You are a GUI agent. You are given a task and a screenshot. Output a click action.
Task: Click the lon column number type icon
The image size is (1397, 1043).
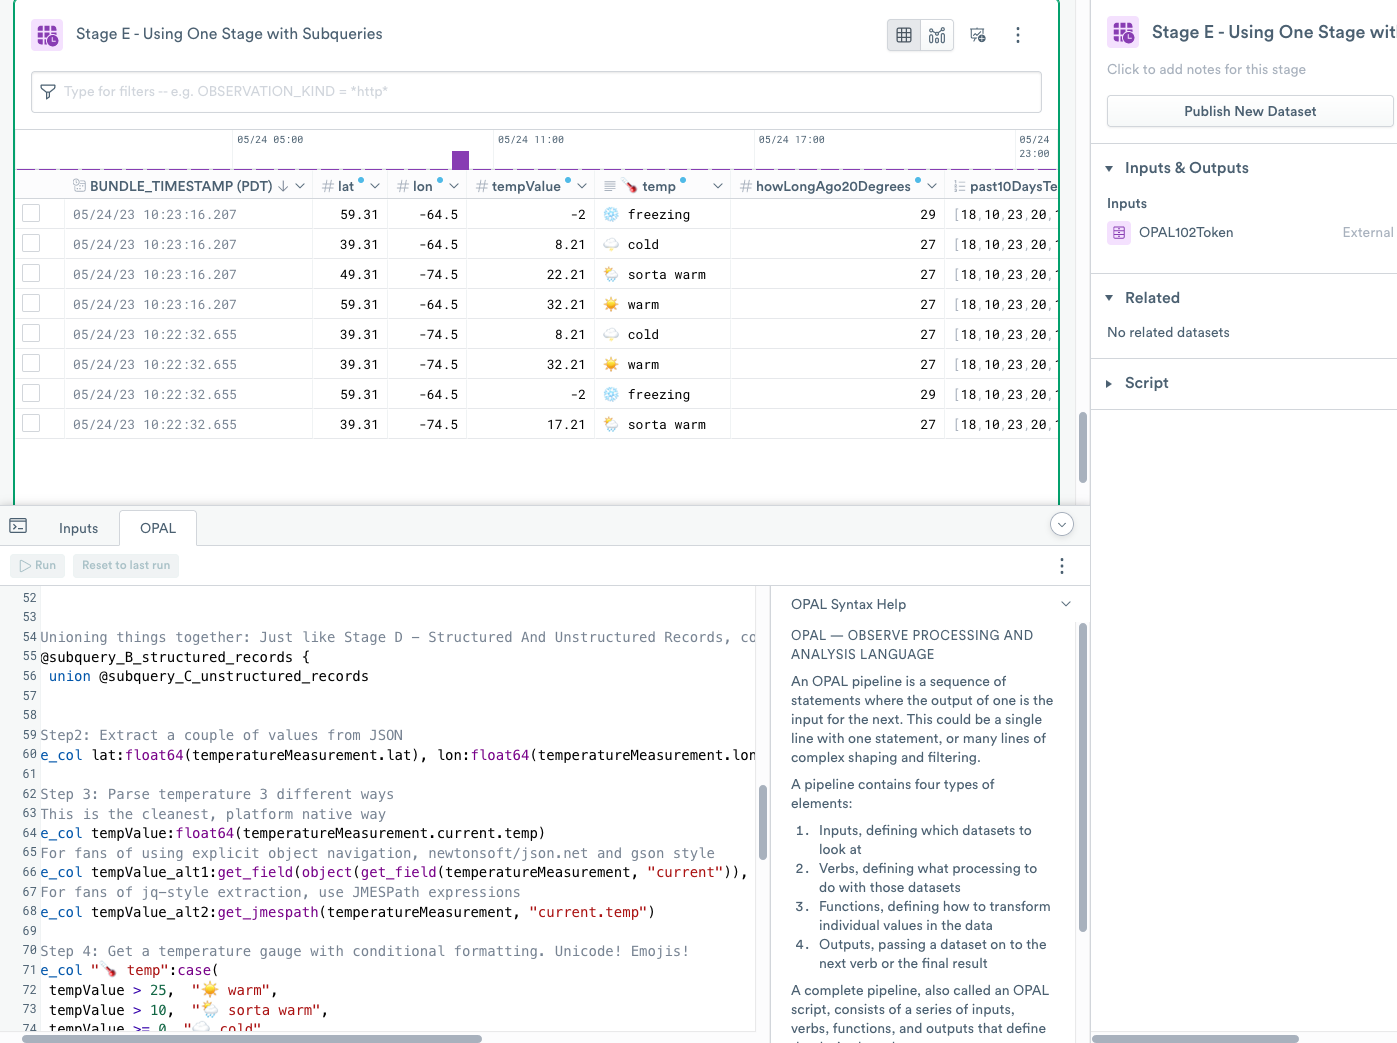(x=402, y=186)
